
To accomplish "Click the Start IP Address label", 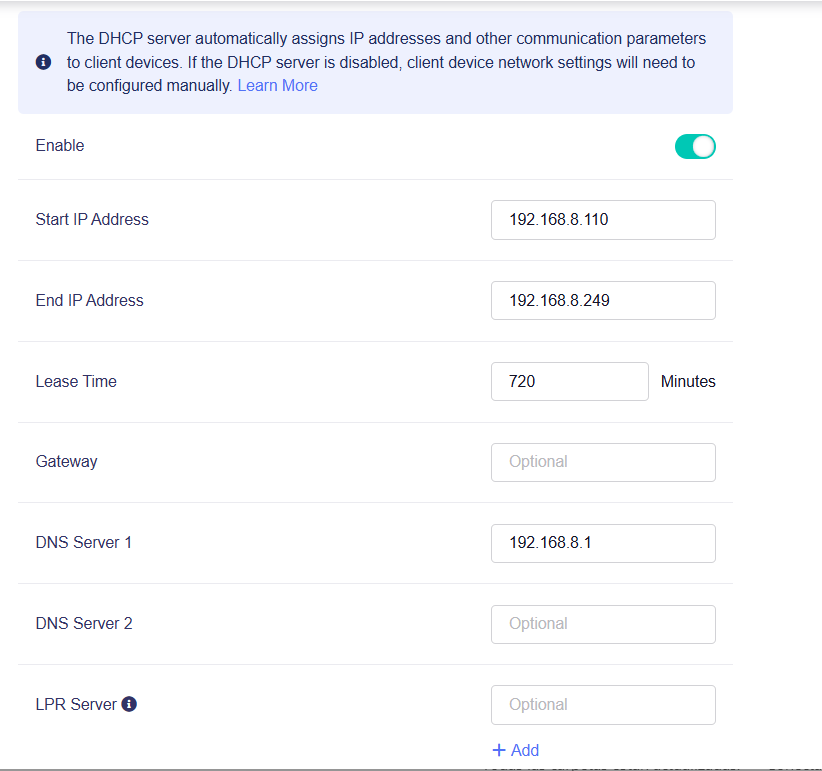I will (x=92, y=220).
